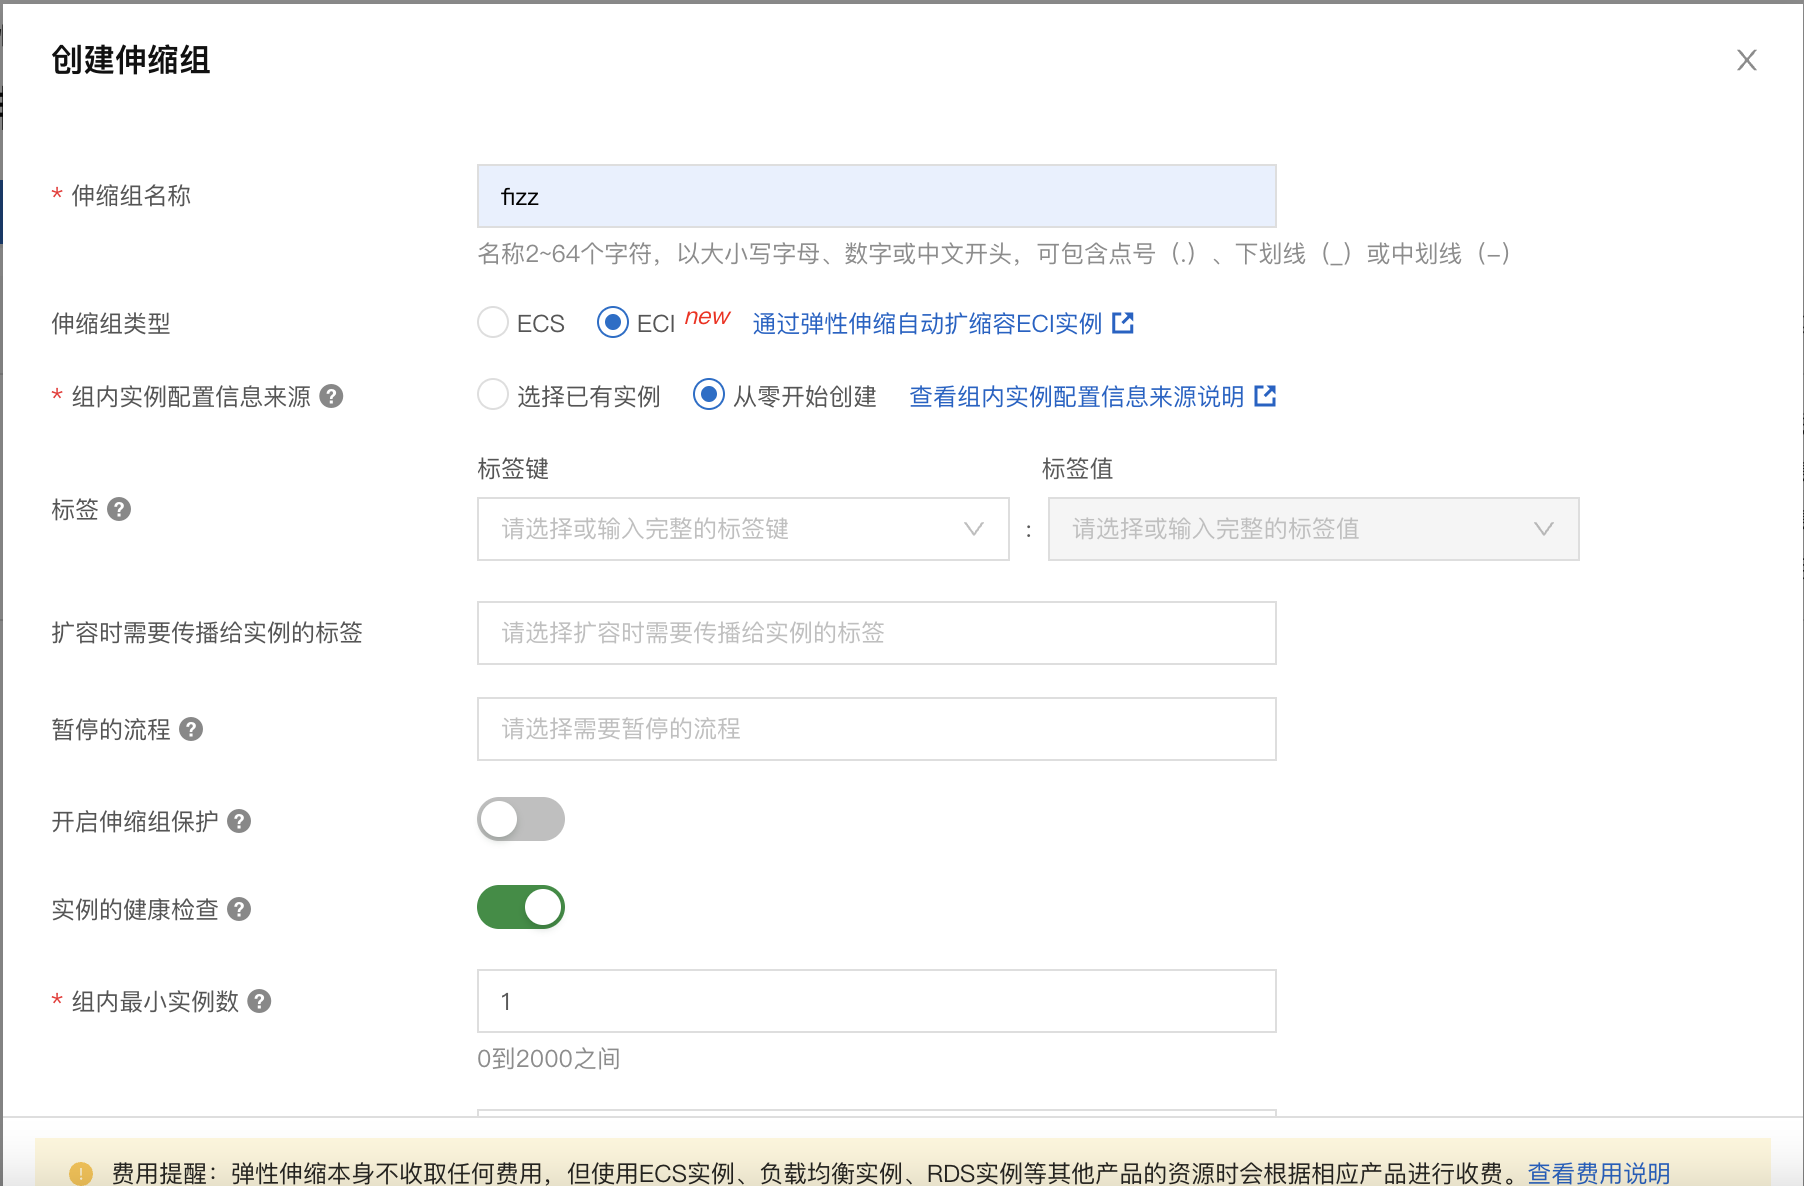
Task: Click the 标签键 dropdown chevron arrow
Action: tap(973, 529)
